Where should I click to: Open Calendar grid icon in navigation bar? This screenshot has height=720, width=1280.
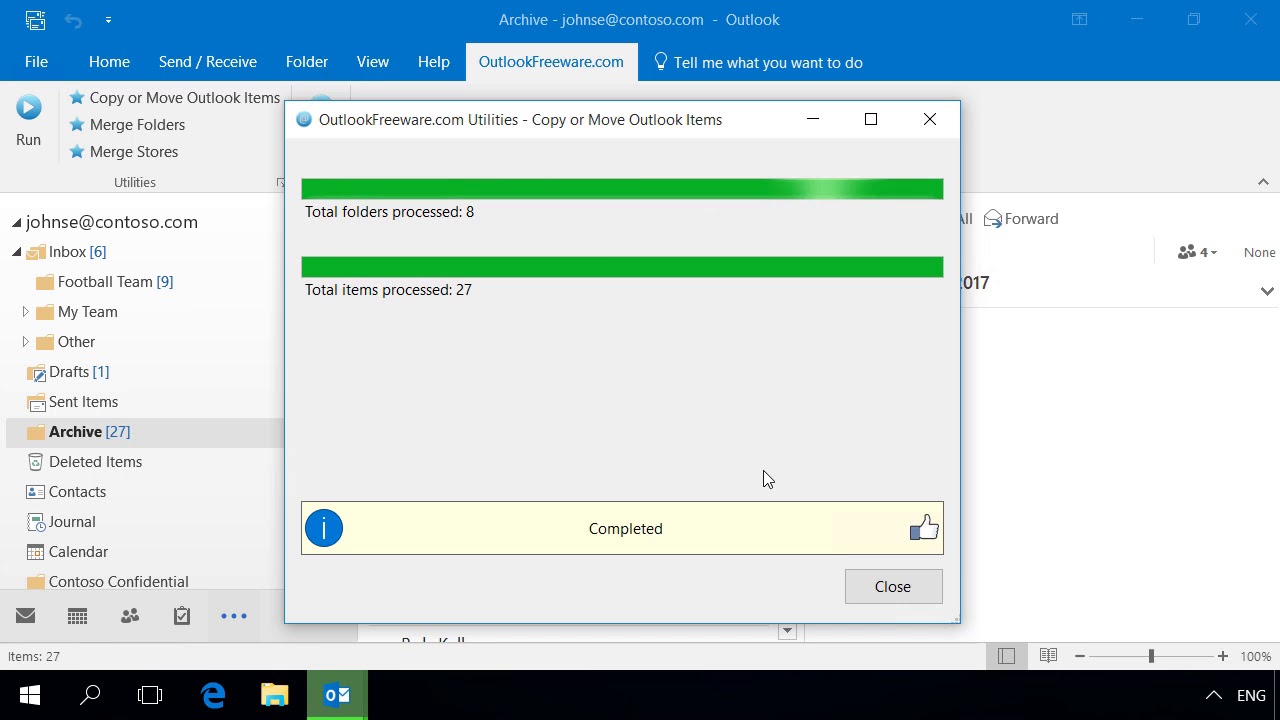77,616
